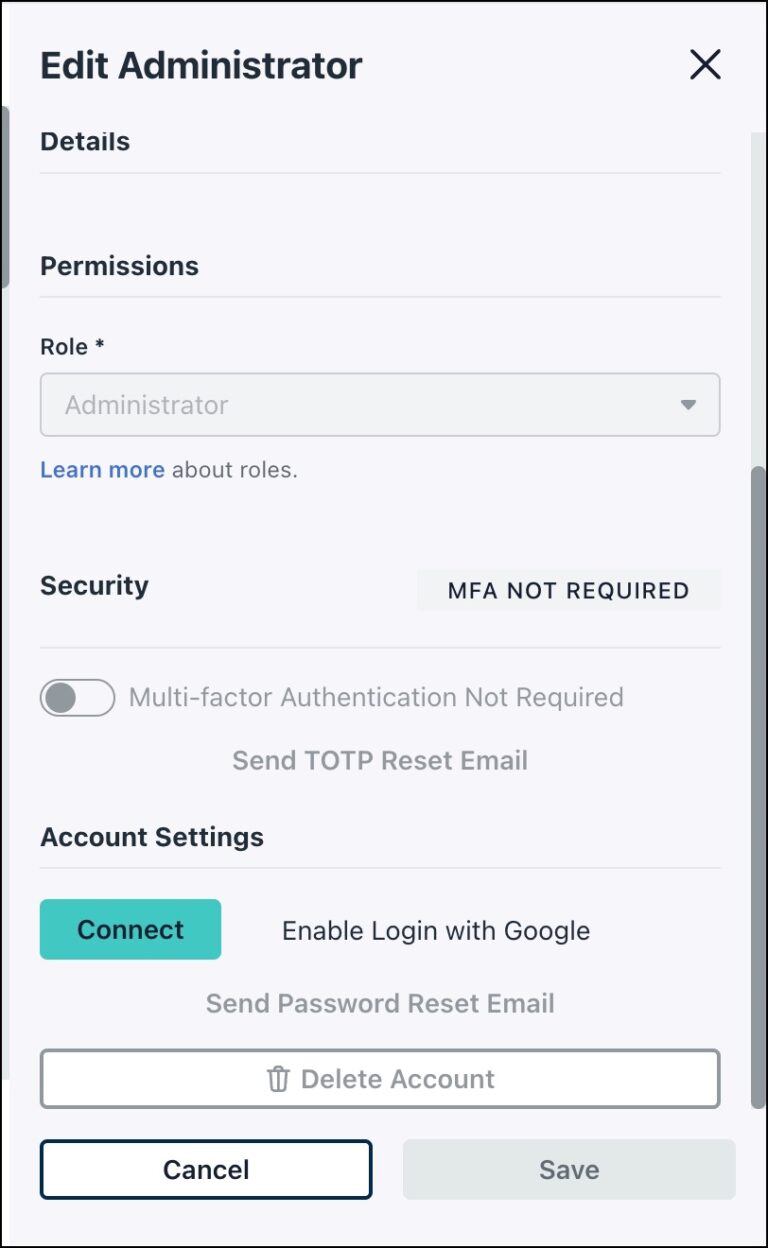Click Send Password Reset Email
The image size is (768, 1248).
[x=379, y=1003]
